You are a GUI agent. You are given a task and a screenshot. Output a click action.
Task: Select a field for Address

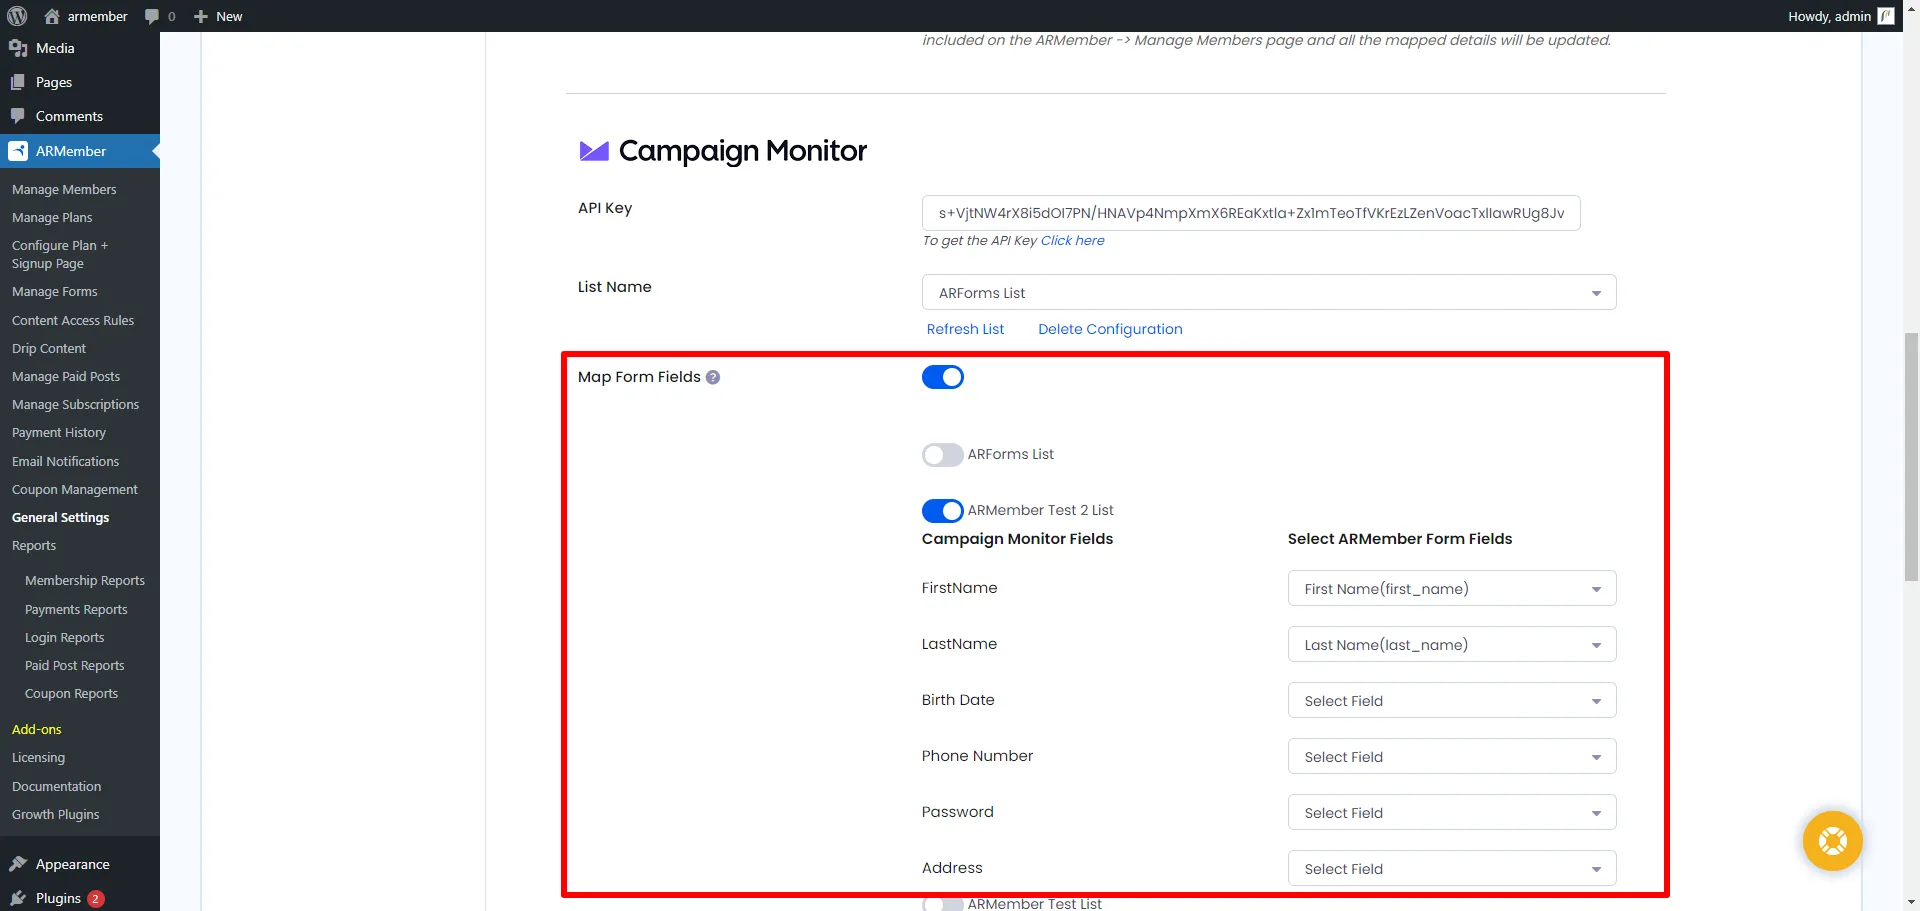tap(1452, 869)
